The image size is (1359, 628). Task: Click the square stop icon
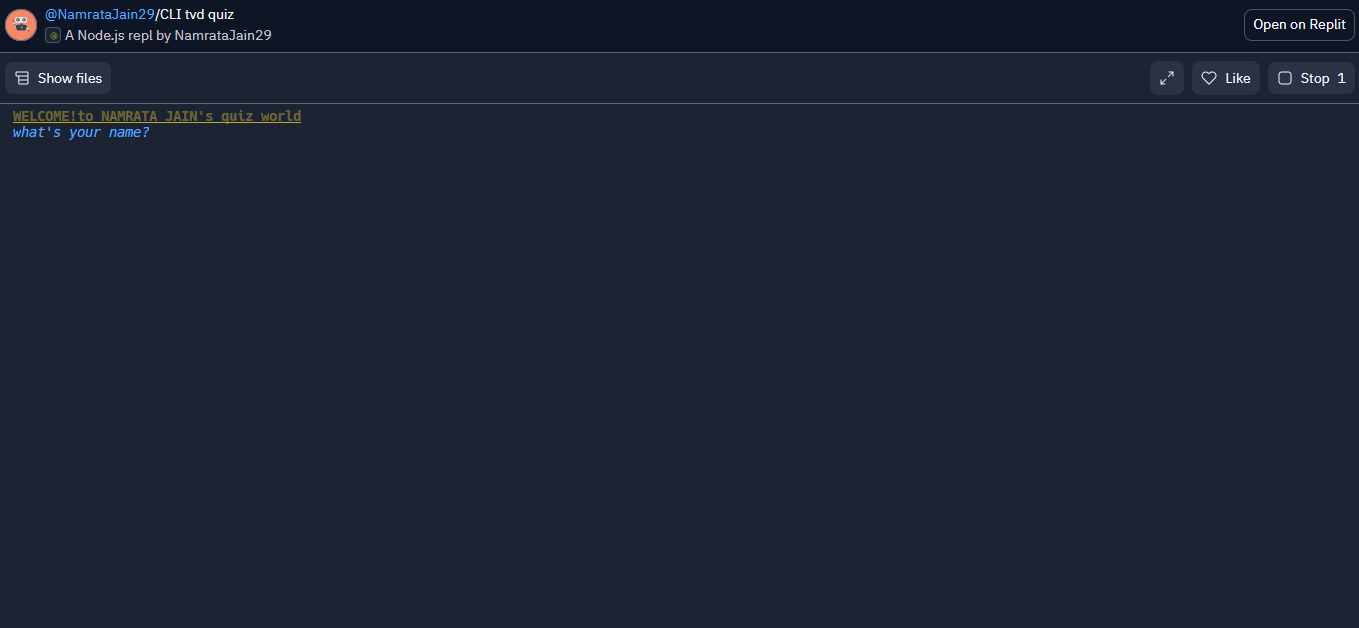coord(1285,78)
